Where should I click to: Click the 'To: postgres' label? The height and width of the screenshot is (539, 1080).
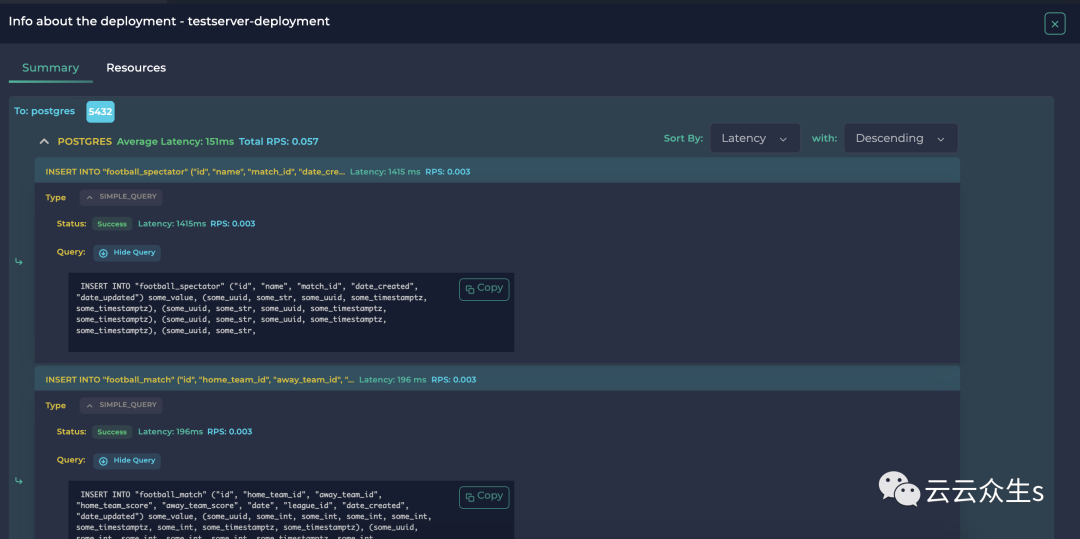click(x=45, y=111)
